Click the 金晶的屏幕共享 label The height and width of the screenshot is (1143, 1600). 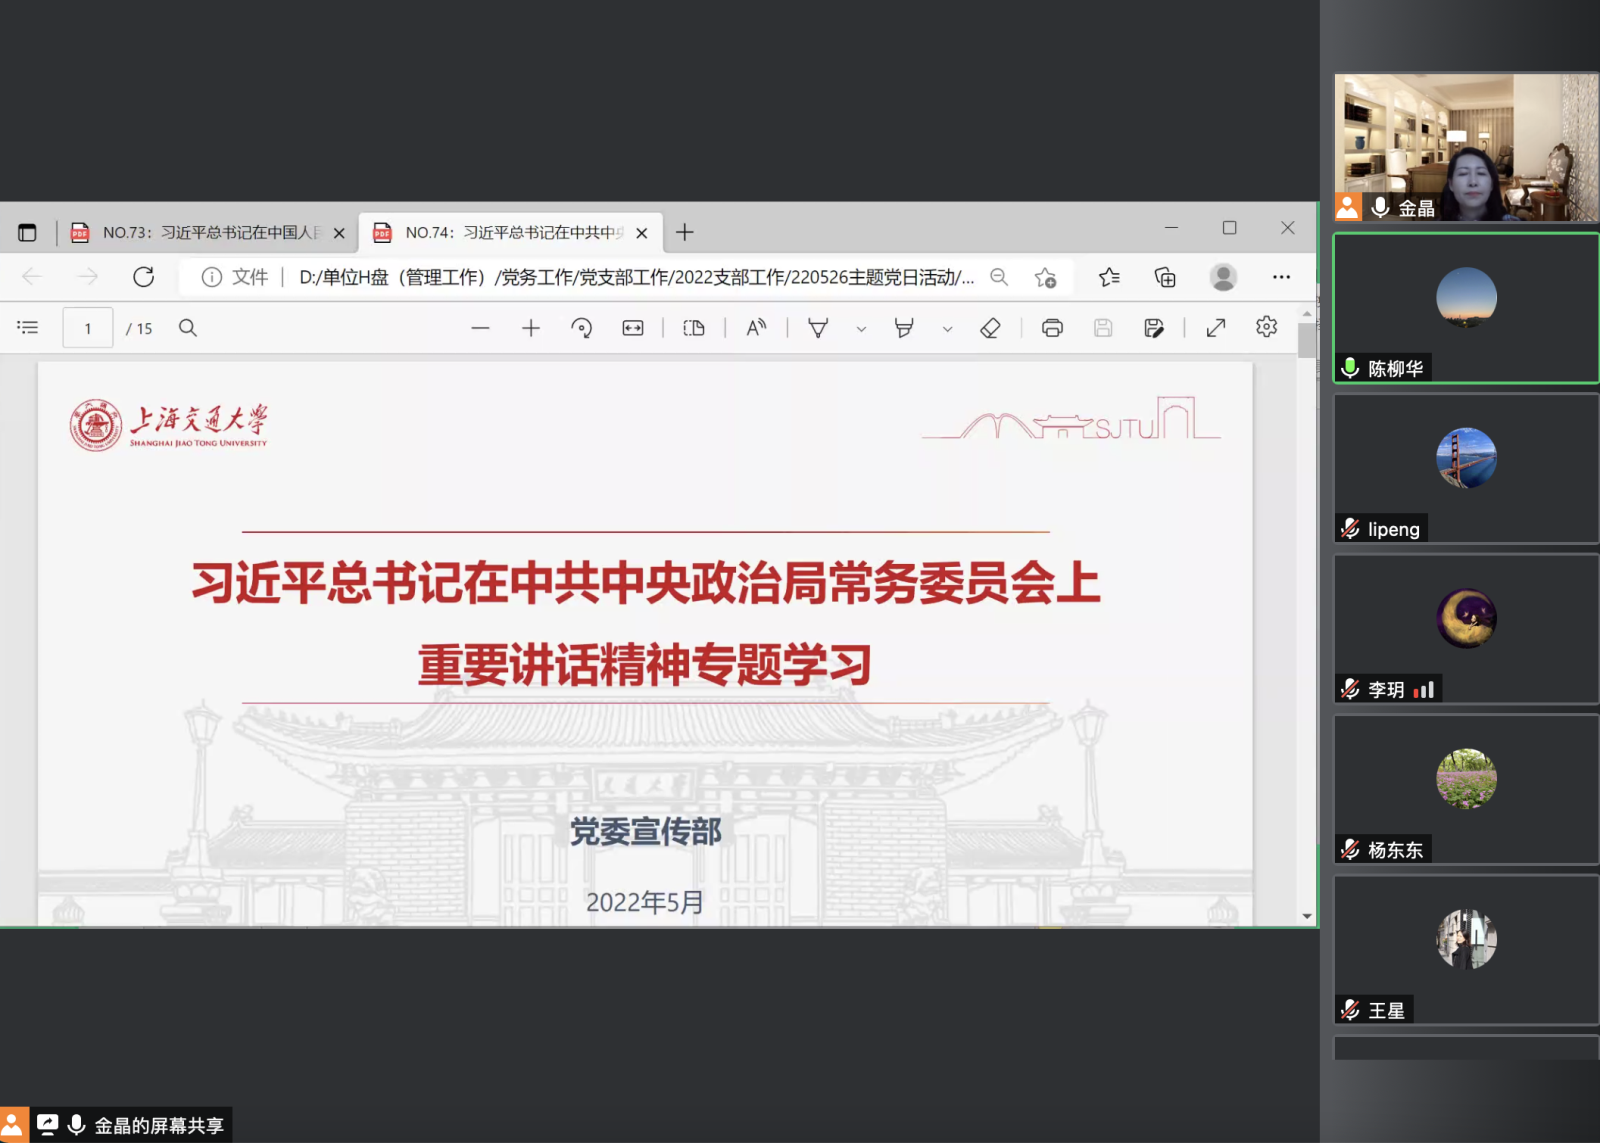pyautogui.click(x=159, y=1126)
